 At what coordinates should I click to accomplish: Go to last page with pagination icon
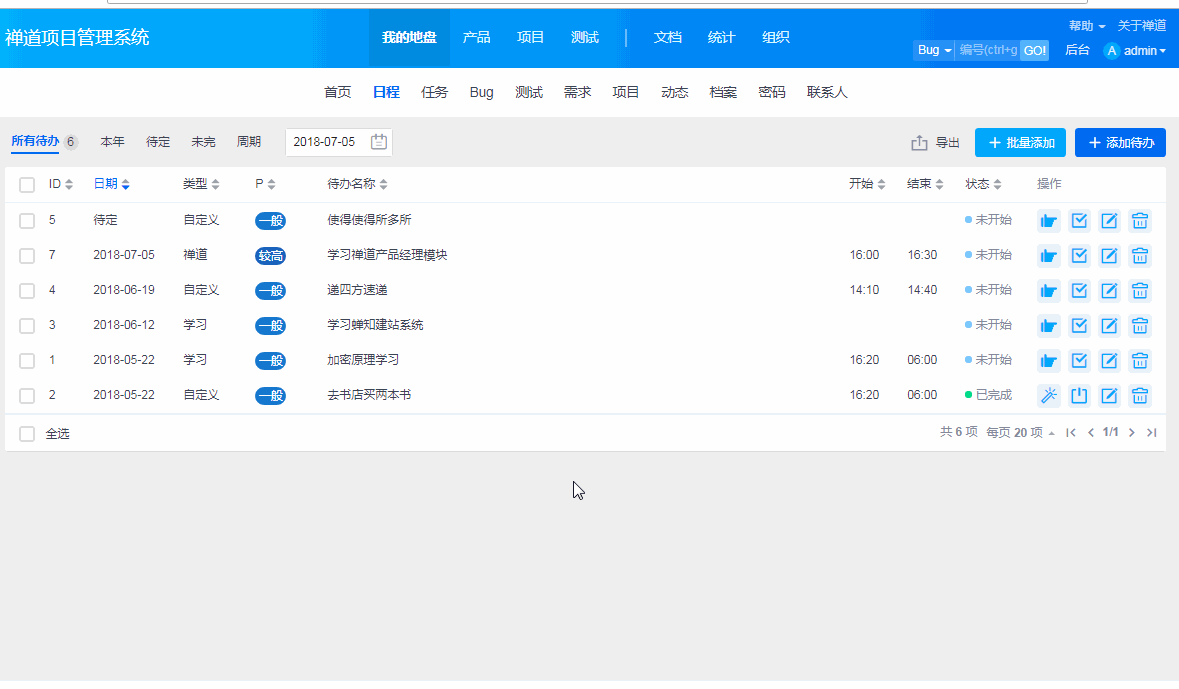(1151, 433)
